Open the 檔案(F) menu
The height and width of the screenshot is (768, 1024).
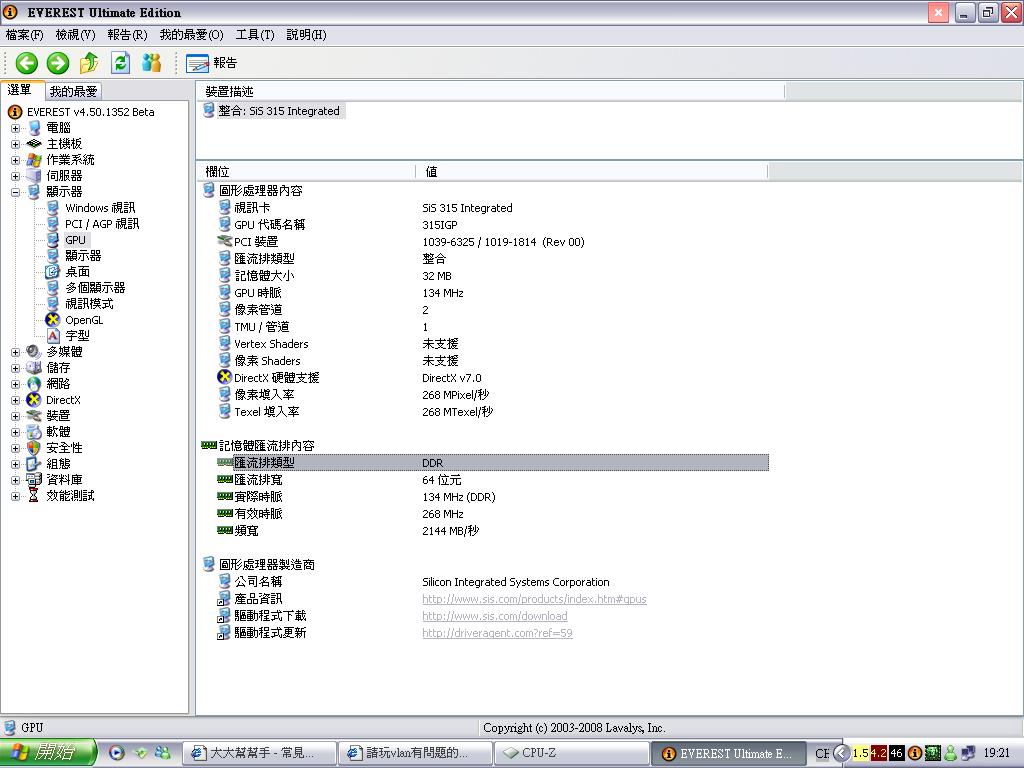pyautogui.click(x=25, y=35)
